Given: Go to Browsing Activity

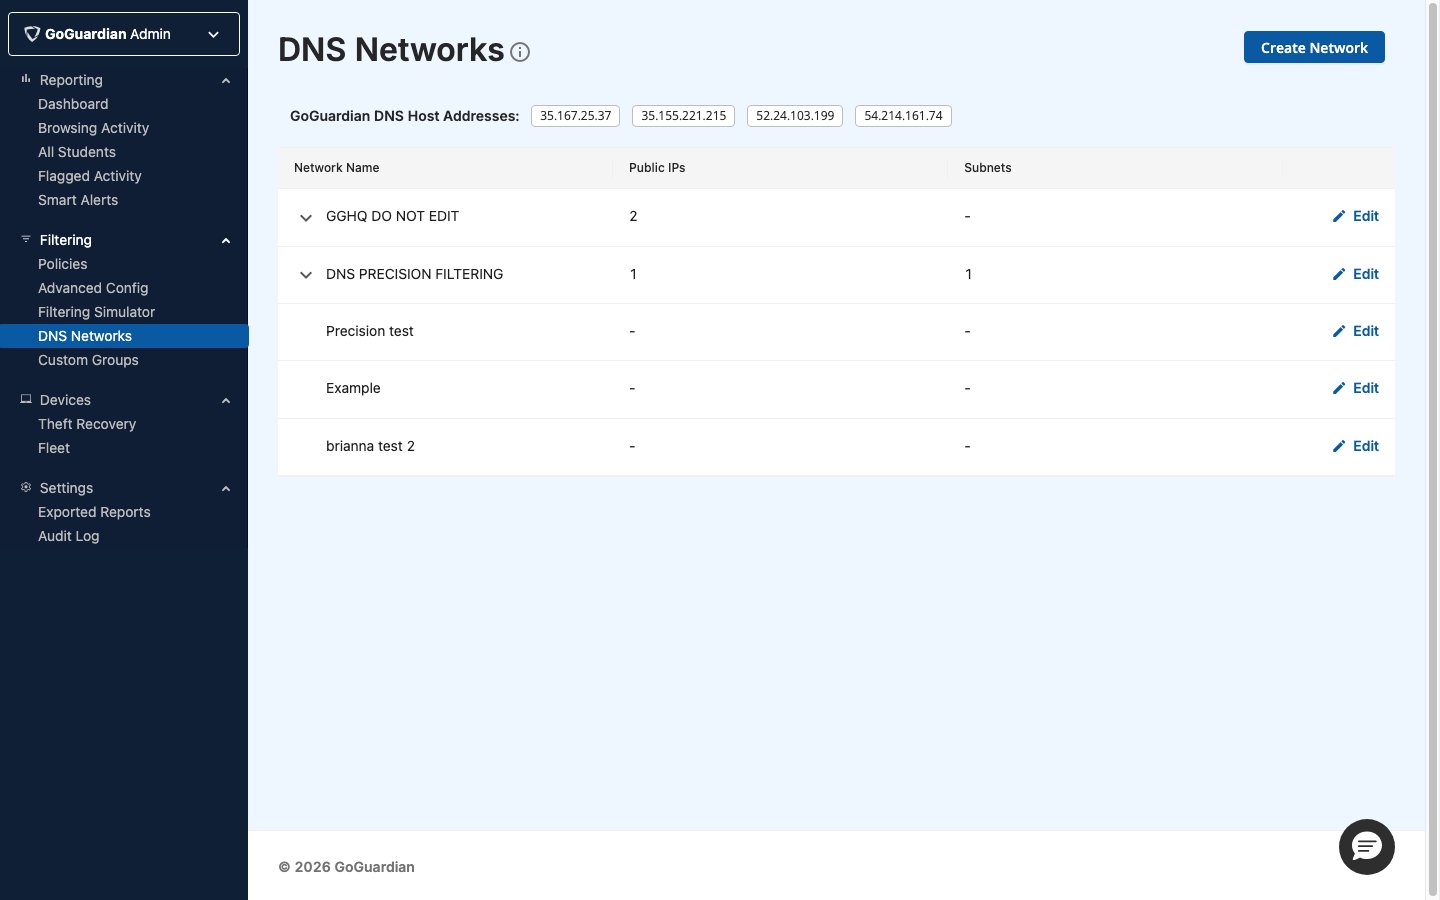Looking at the screenshot, I should 93,128.
